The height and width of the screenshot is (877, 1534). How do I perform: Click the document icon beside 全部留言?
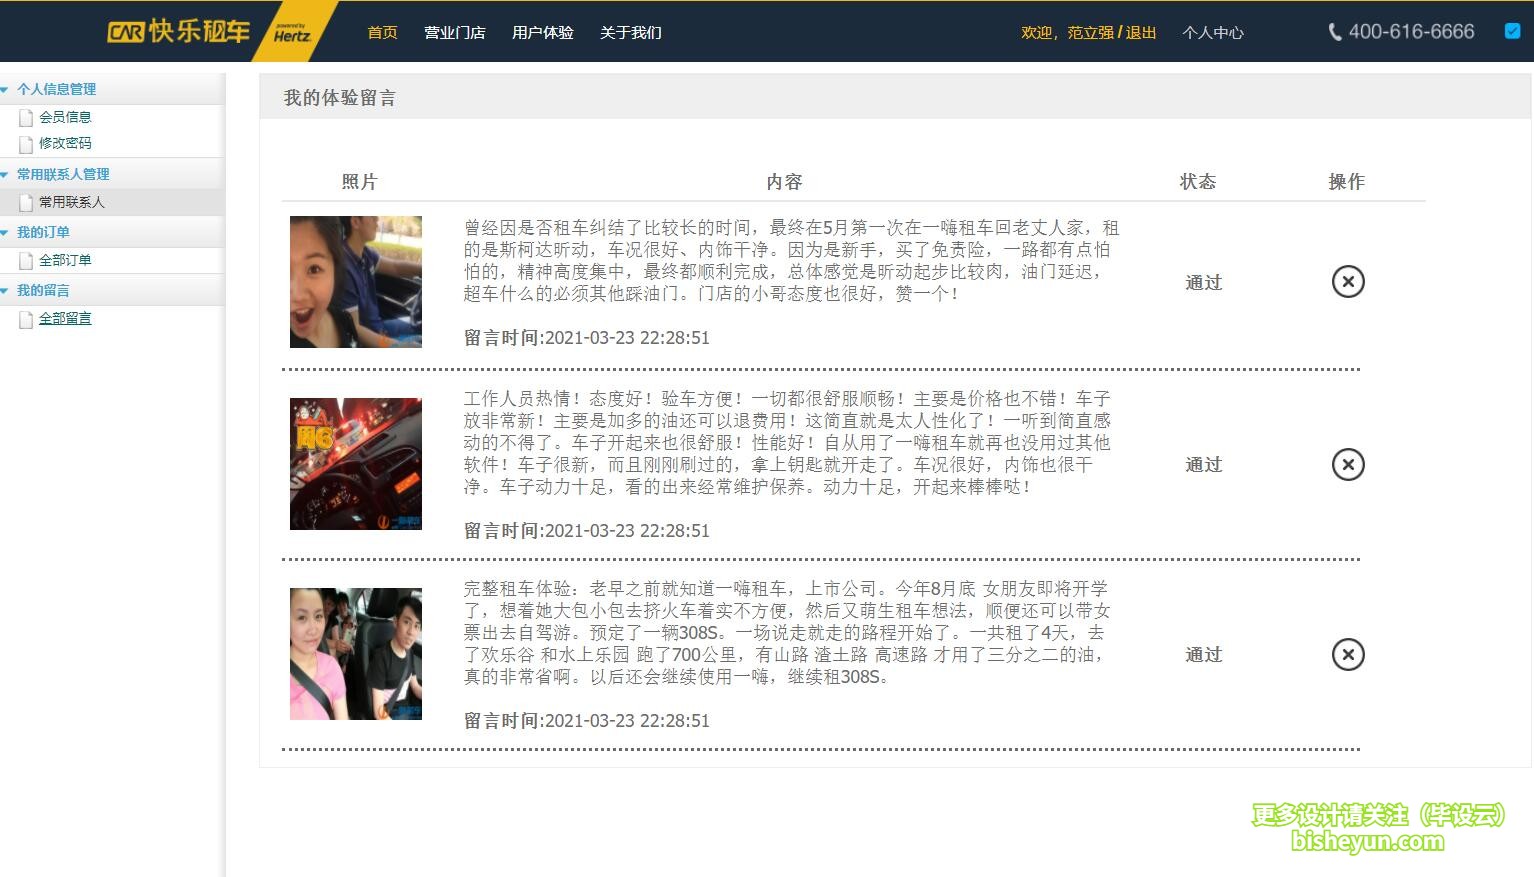[26, 319]
